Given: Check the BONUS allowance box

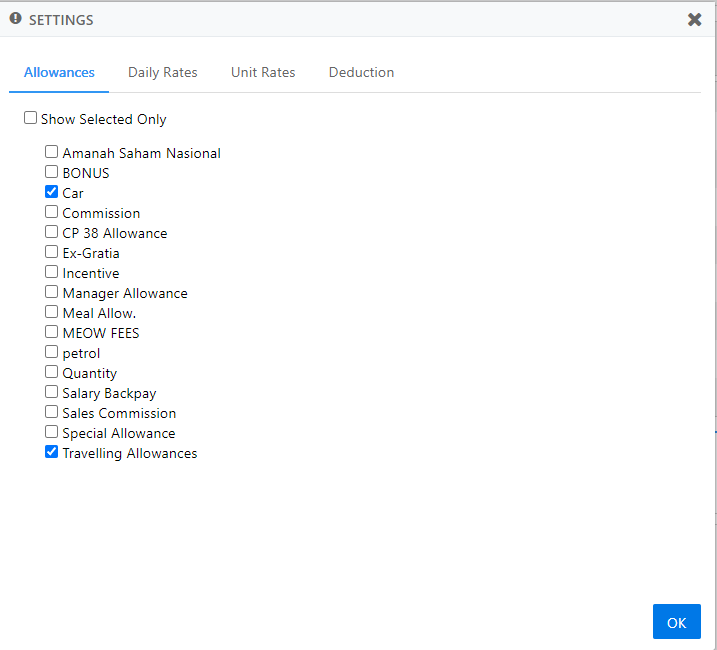Looking at the screenshot, I should click(51, 172).
